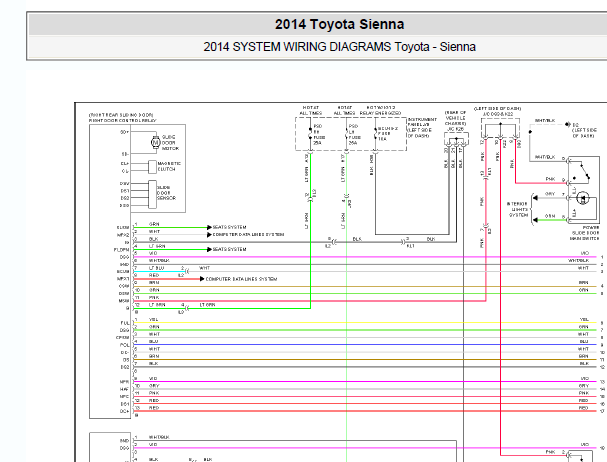This screenshot has height=462, width=607.
Task: Select the "MAGNETIC CLUTCH" label
Action: pos(169,166)
